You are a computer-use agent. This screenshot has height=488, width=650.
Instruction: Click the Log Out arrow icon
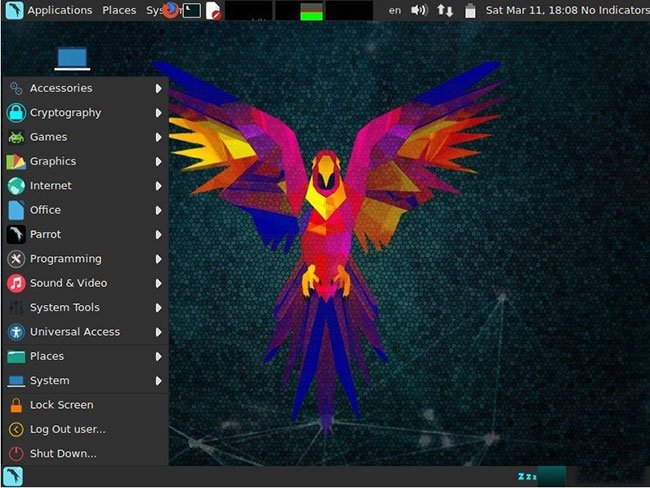16,430
